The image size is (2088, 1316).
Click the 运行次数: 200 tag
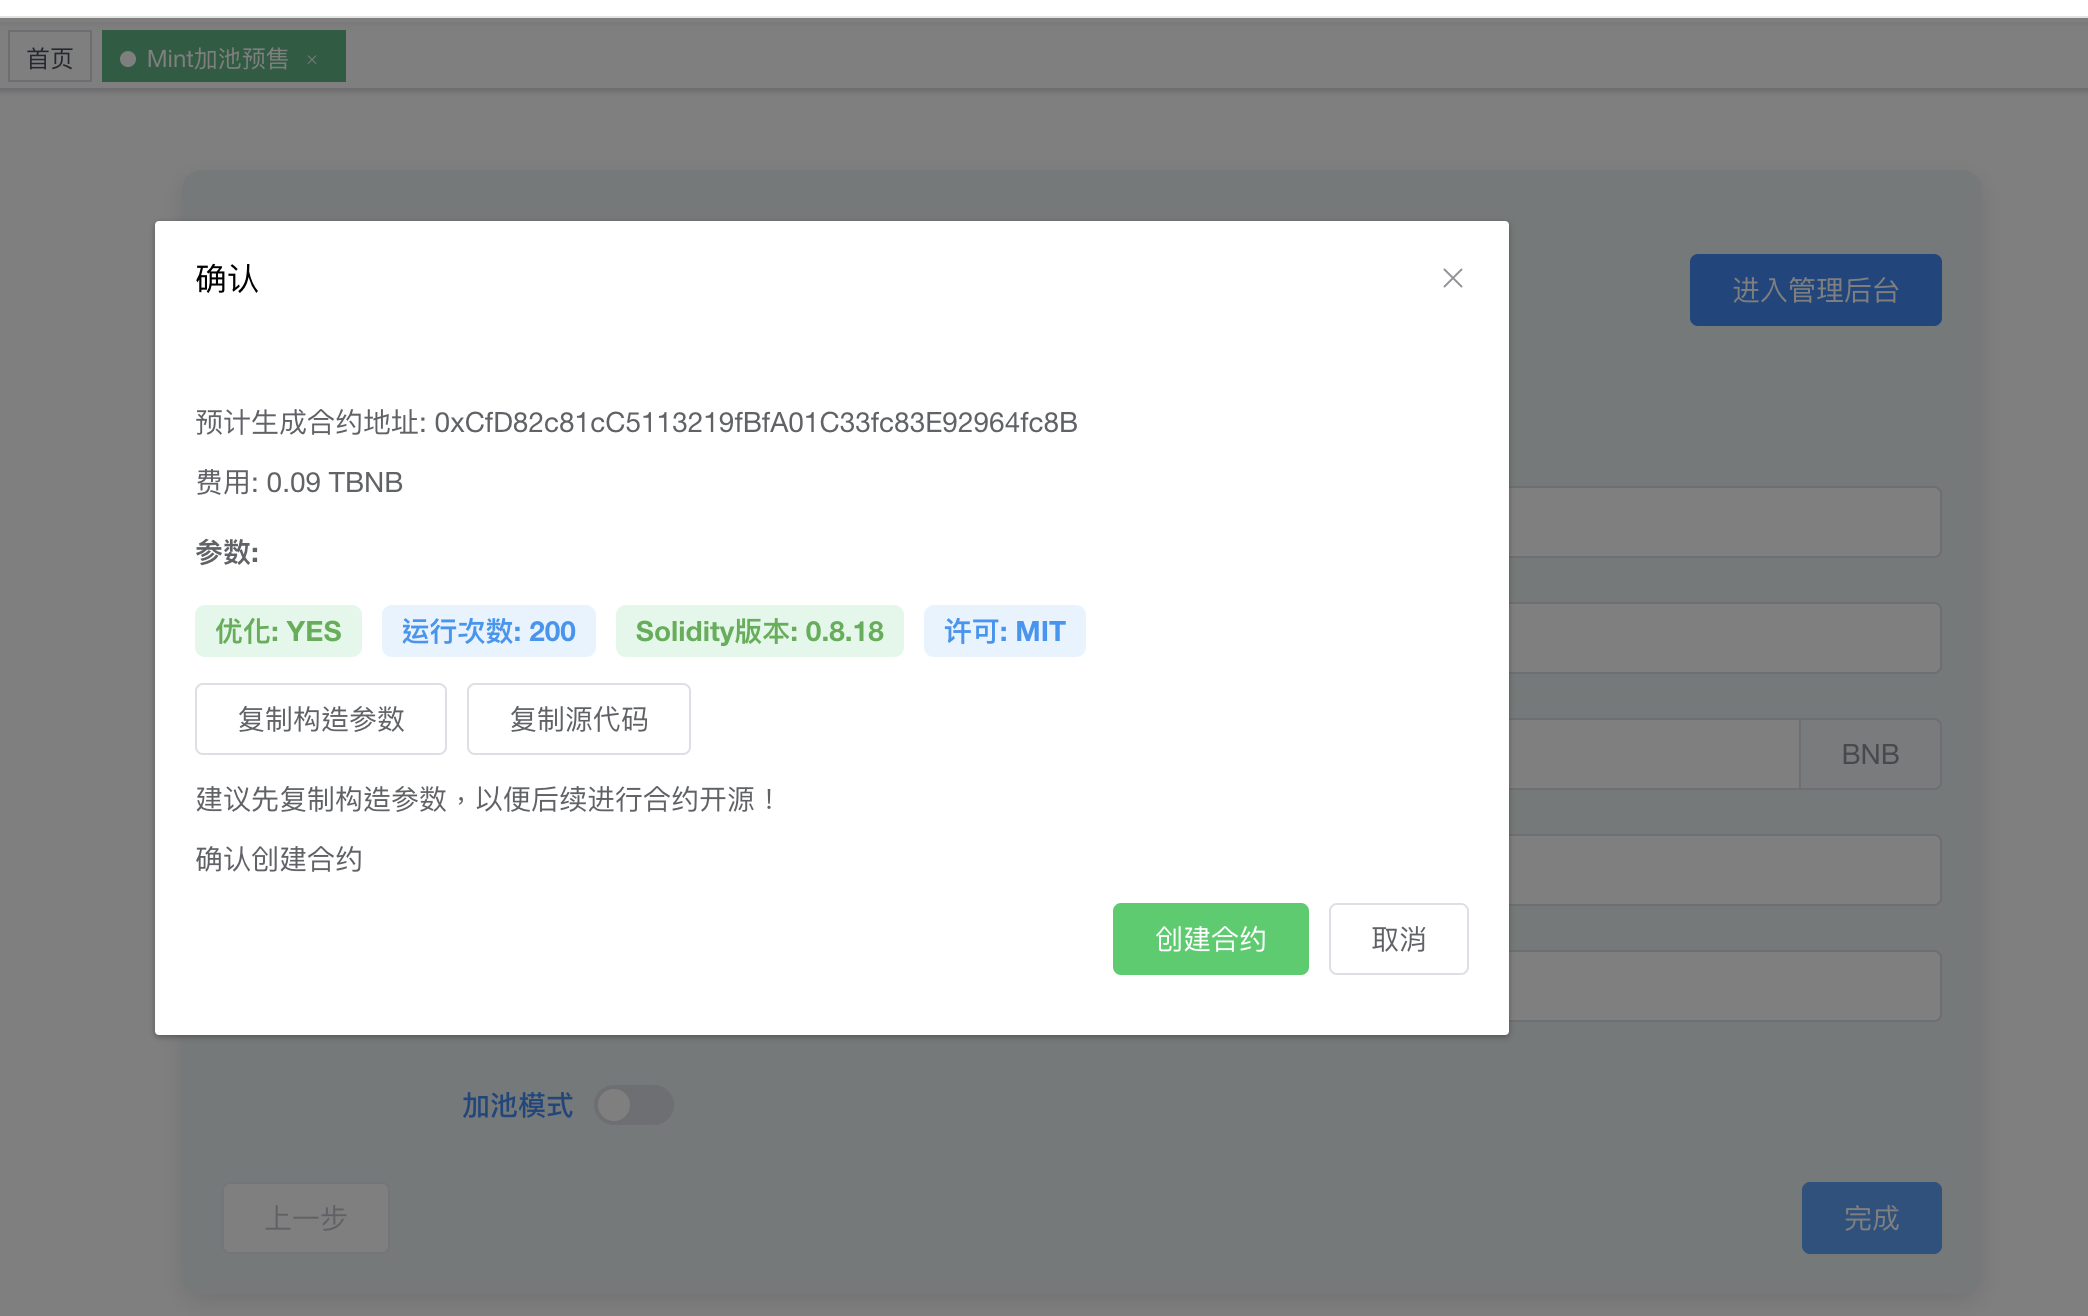pyautogui.click(x=488, y=631)
